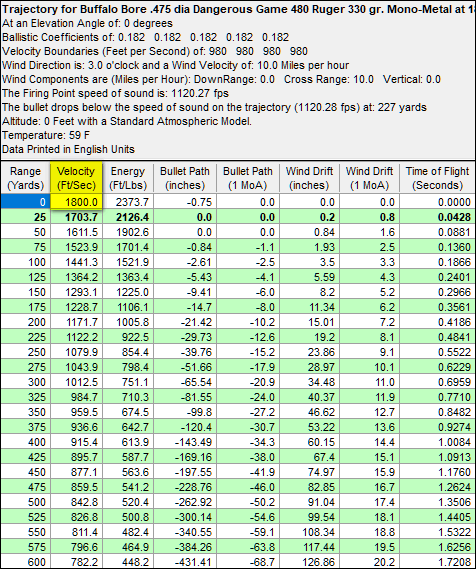Click the Time of Flight (Seconds) header
Image resolution: width=476 pixels, height=569 pixels.
tap(437, 178)
